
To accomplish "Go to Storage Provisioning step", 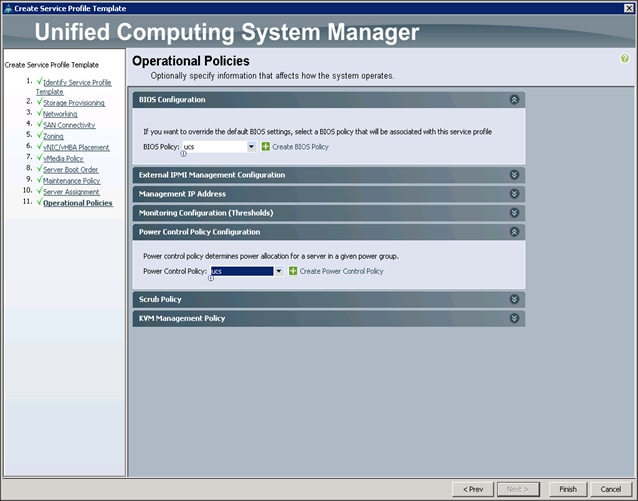I will click(74, 103).
